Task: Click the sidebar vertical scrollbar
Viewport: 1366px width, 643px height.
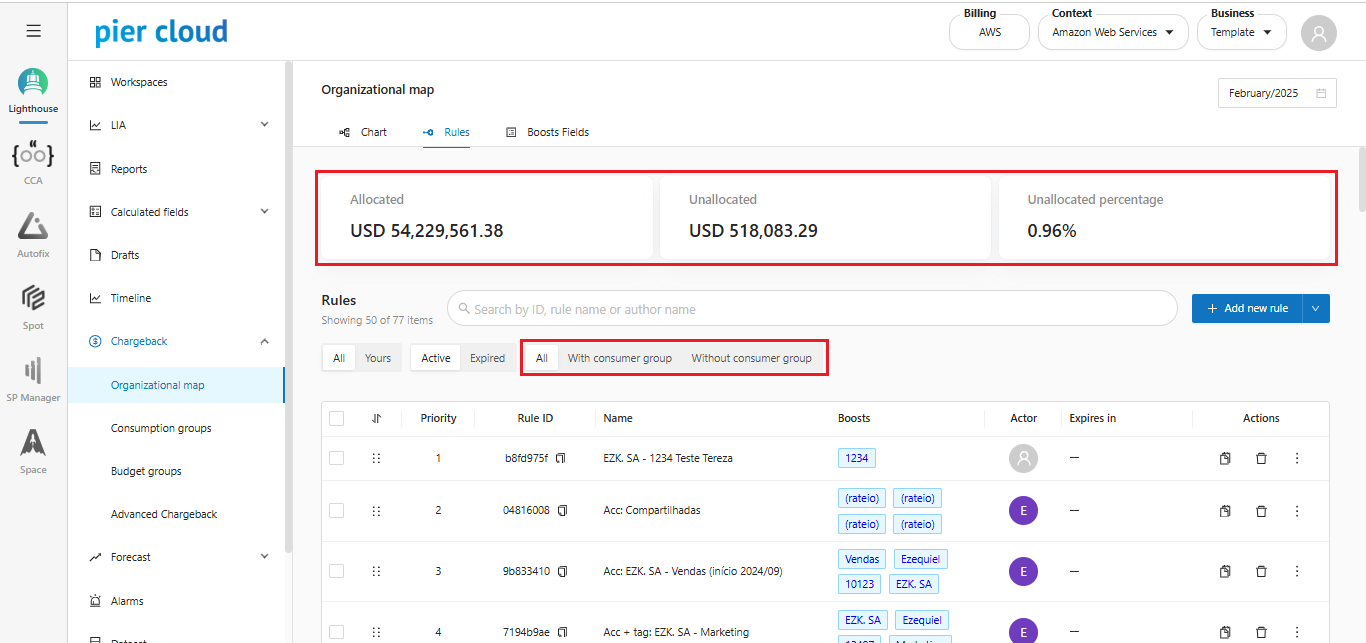Action: (x=289, y=305)
